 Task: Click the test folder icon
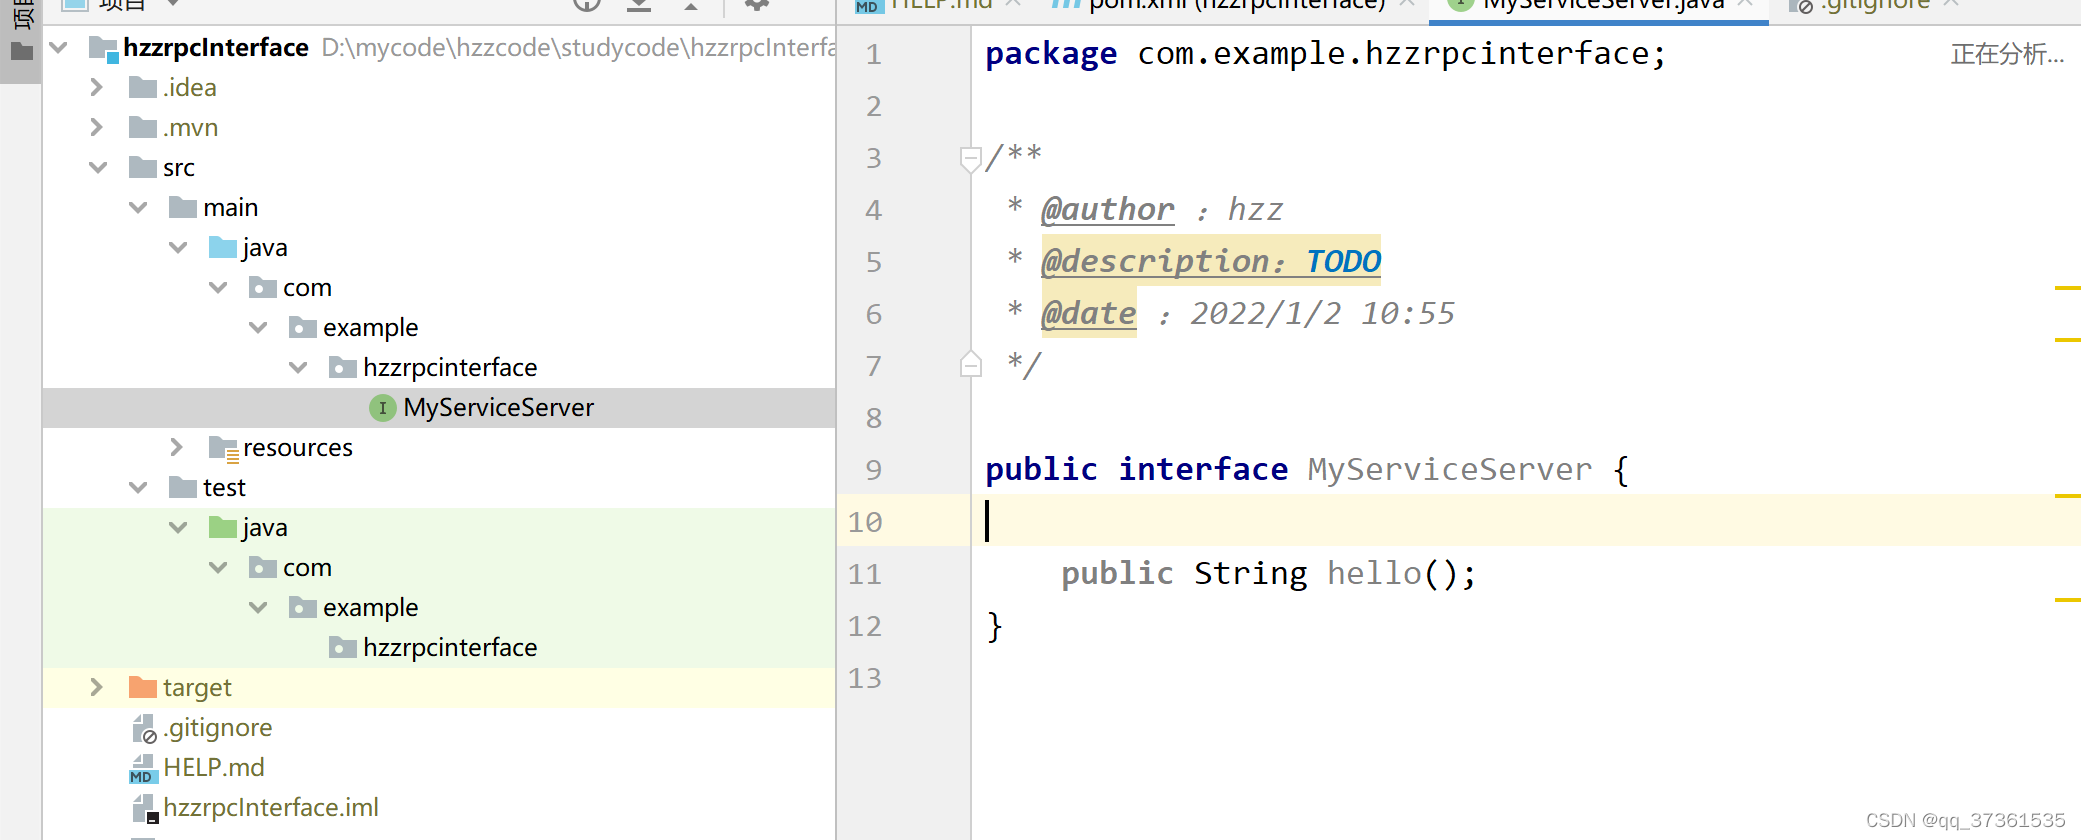coord(183,487)
